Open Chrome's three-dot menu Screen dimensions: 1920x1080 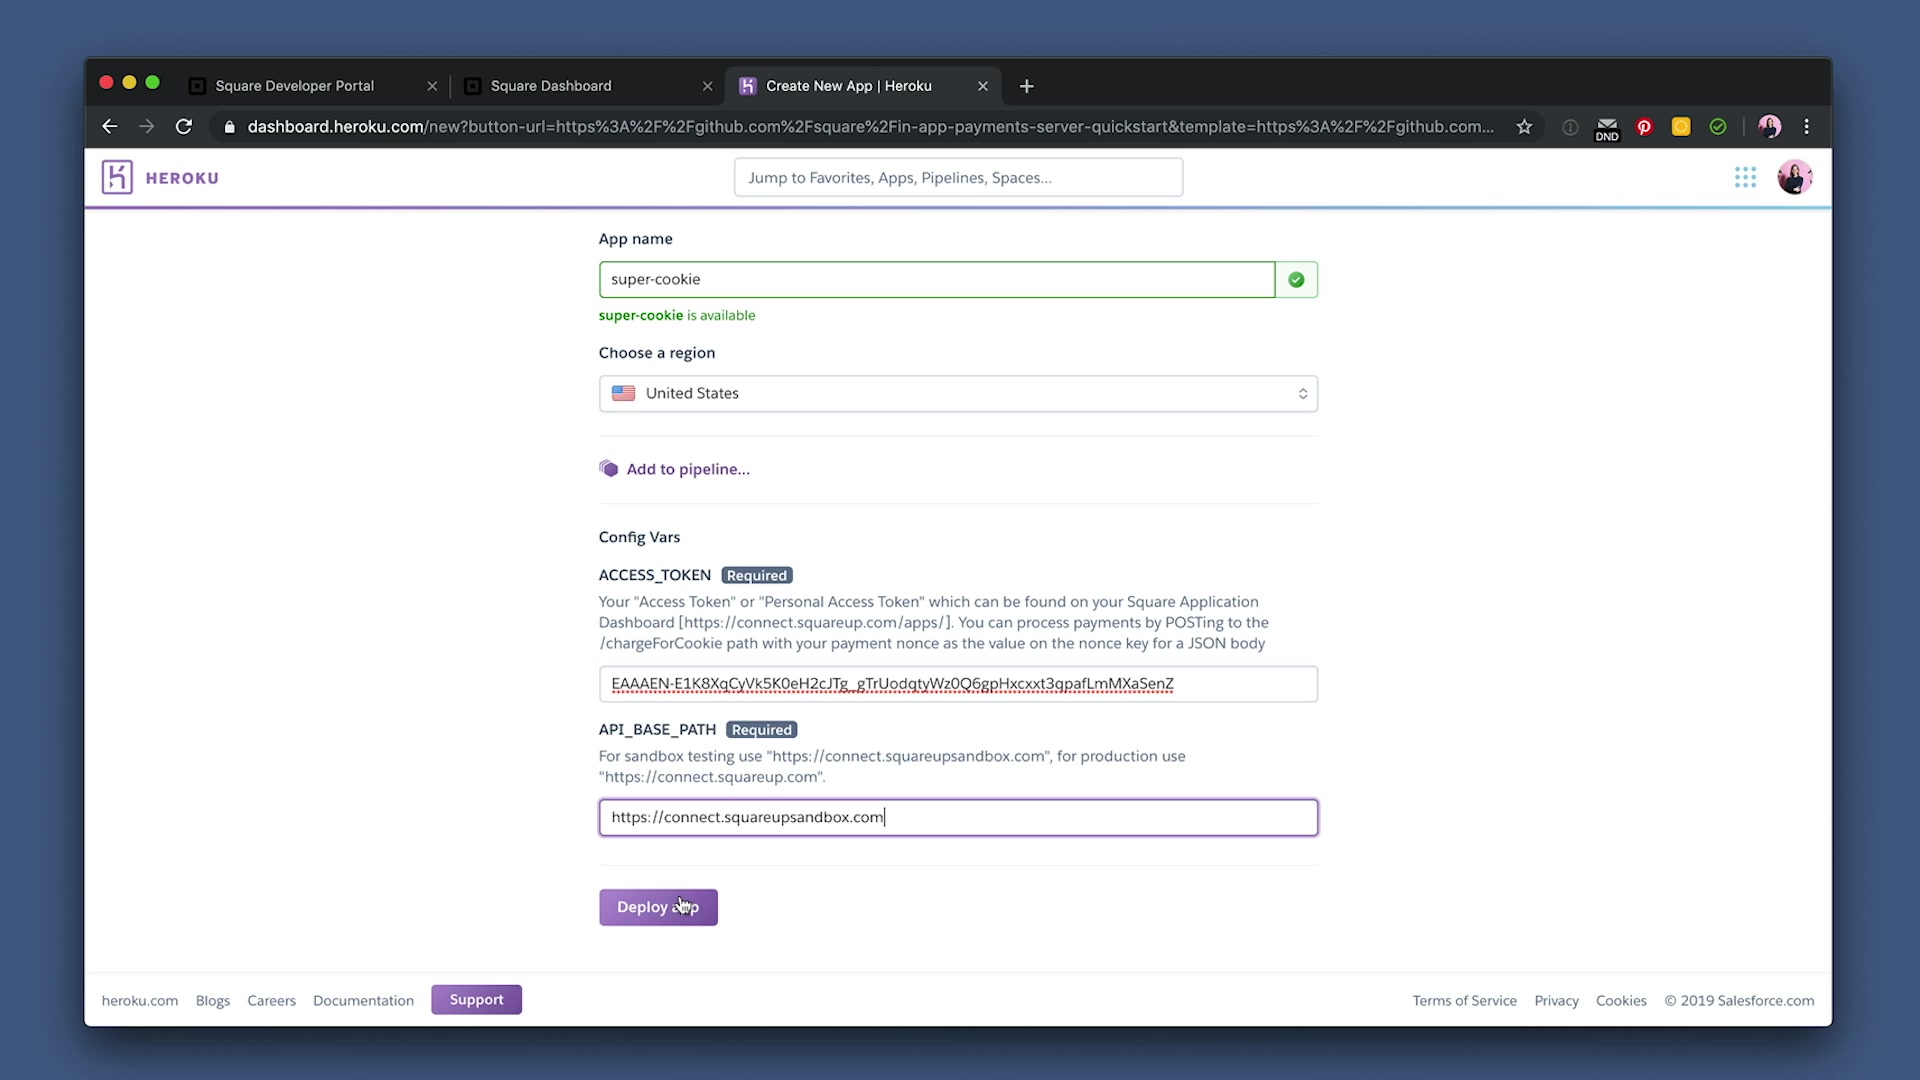[x=1806, y=127]
